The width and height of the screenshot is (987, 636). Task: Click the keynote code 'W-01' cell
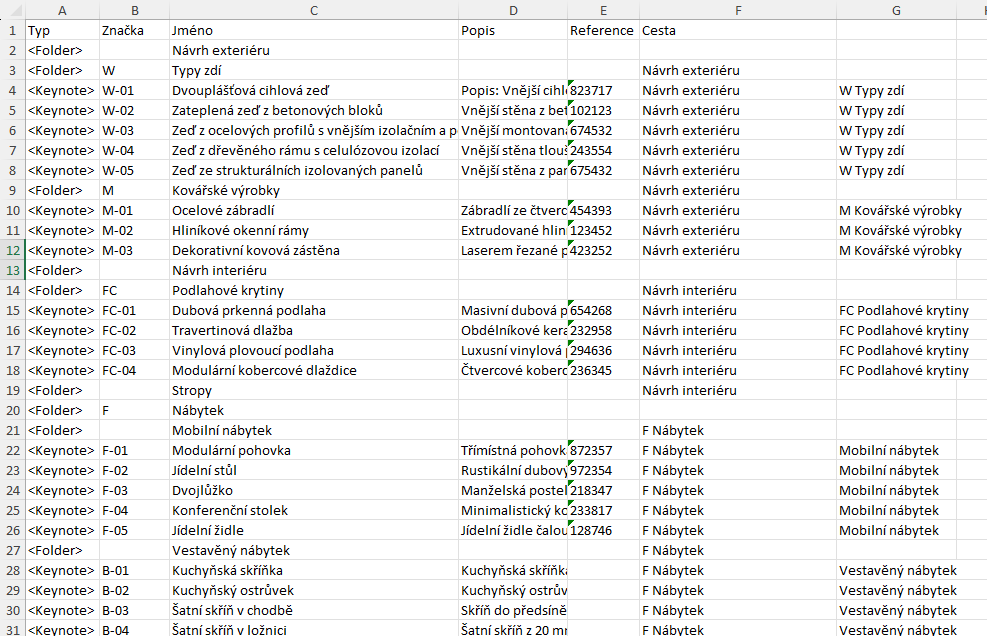(134, 90)
